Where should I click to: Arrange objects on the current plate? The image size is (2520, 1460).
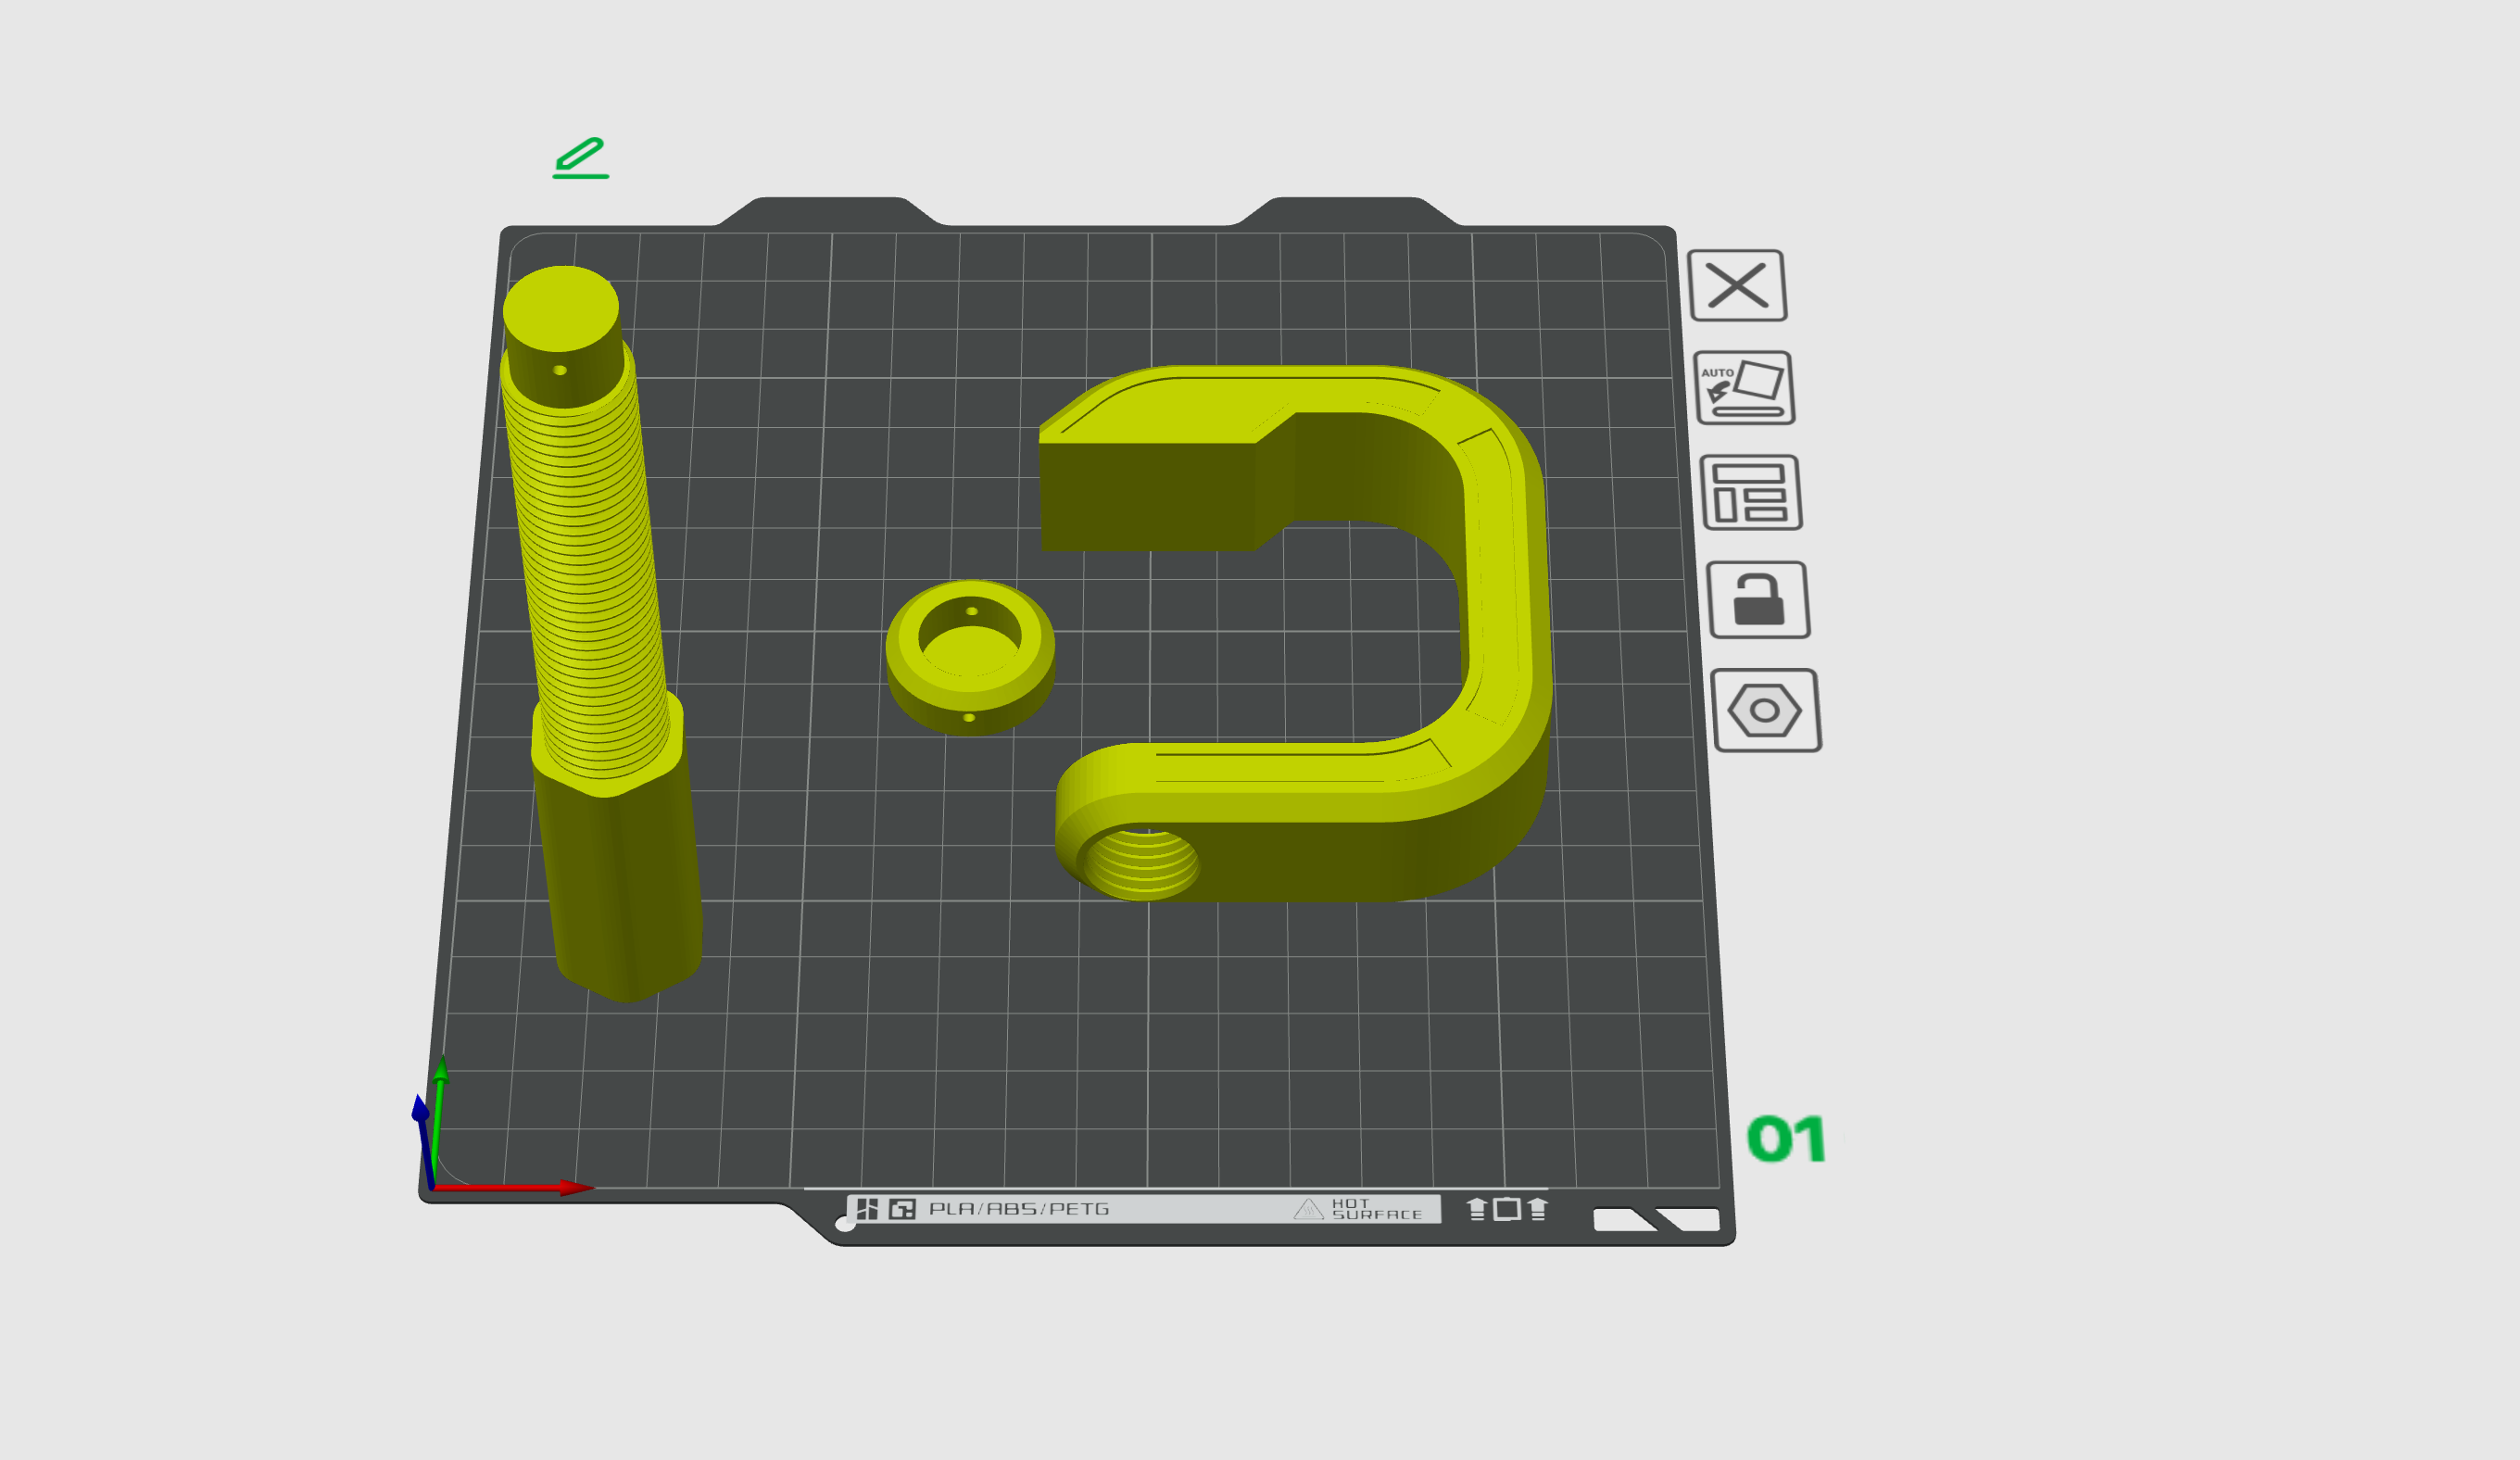(x=1751, y=493)
